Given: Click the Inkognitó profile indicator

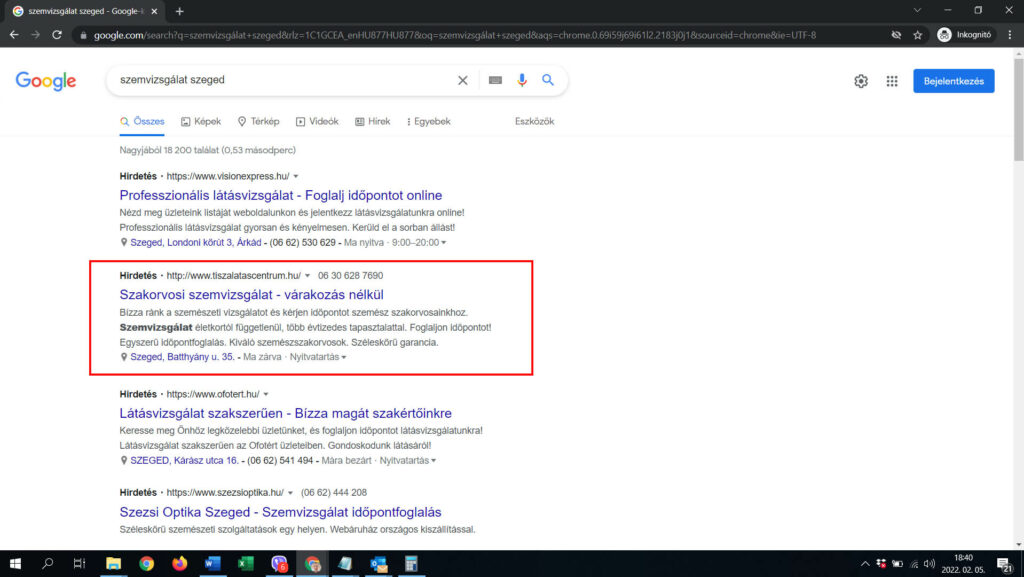Looking at the screenshot, I should [965, 35].
